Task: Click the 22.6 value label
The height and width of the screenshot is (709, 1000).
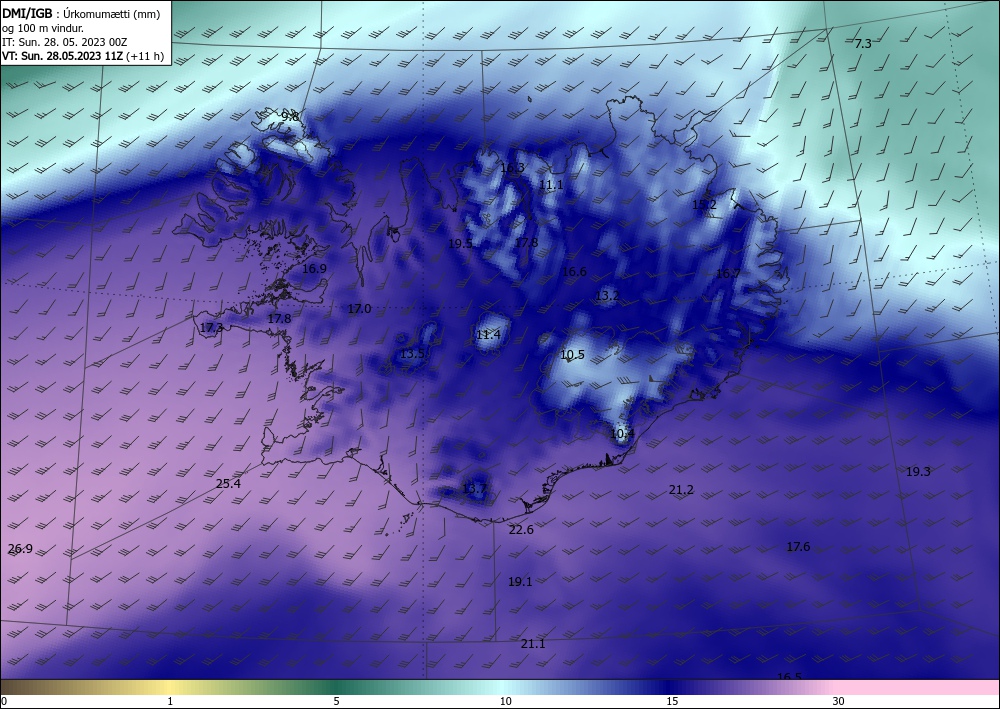Action: 521,530
